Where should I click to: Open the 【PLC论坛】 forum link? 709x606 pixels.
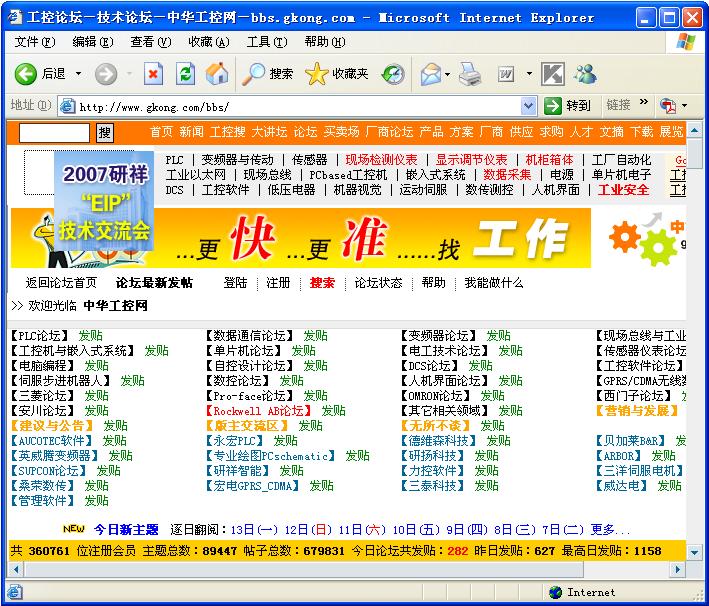coord(40,336)
